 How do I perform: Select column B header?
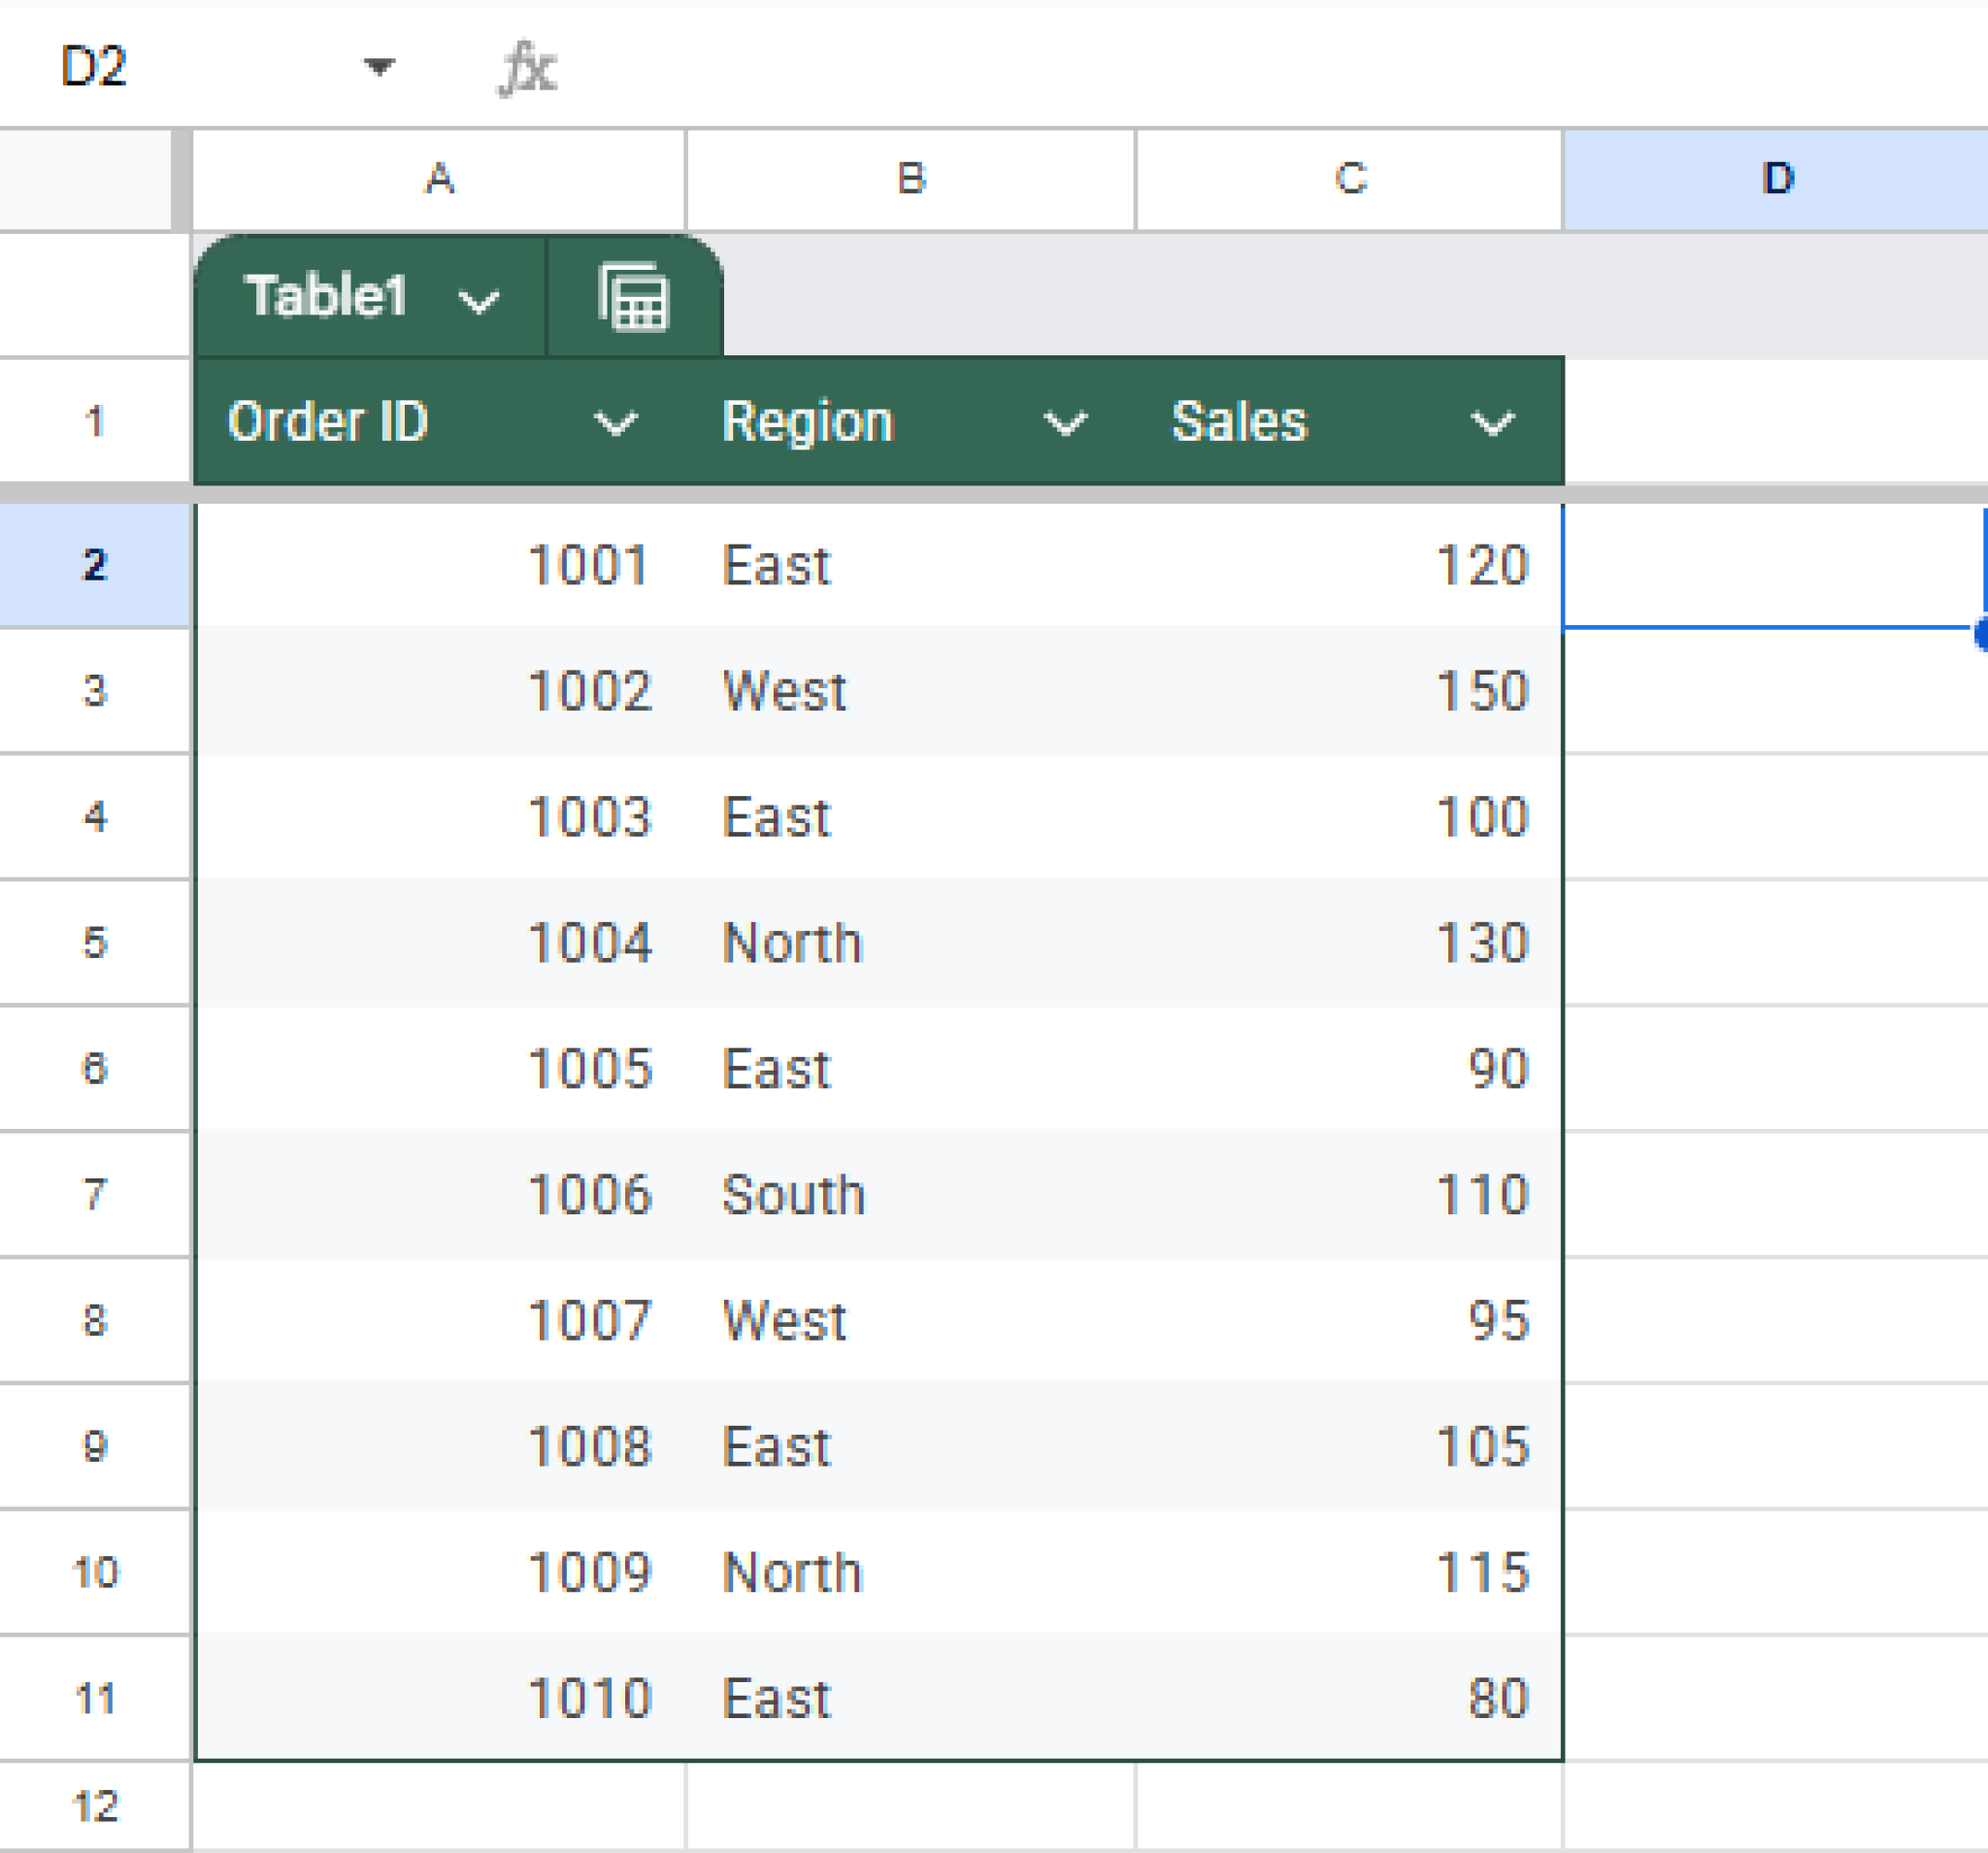[910, 180]
